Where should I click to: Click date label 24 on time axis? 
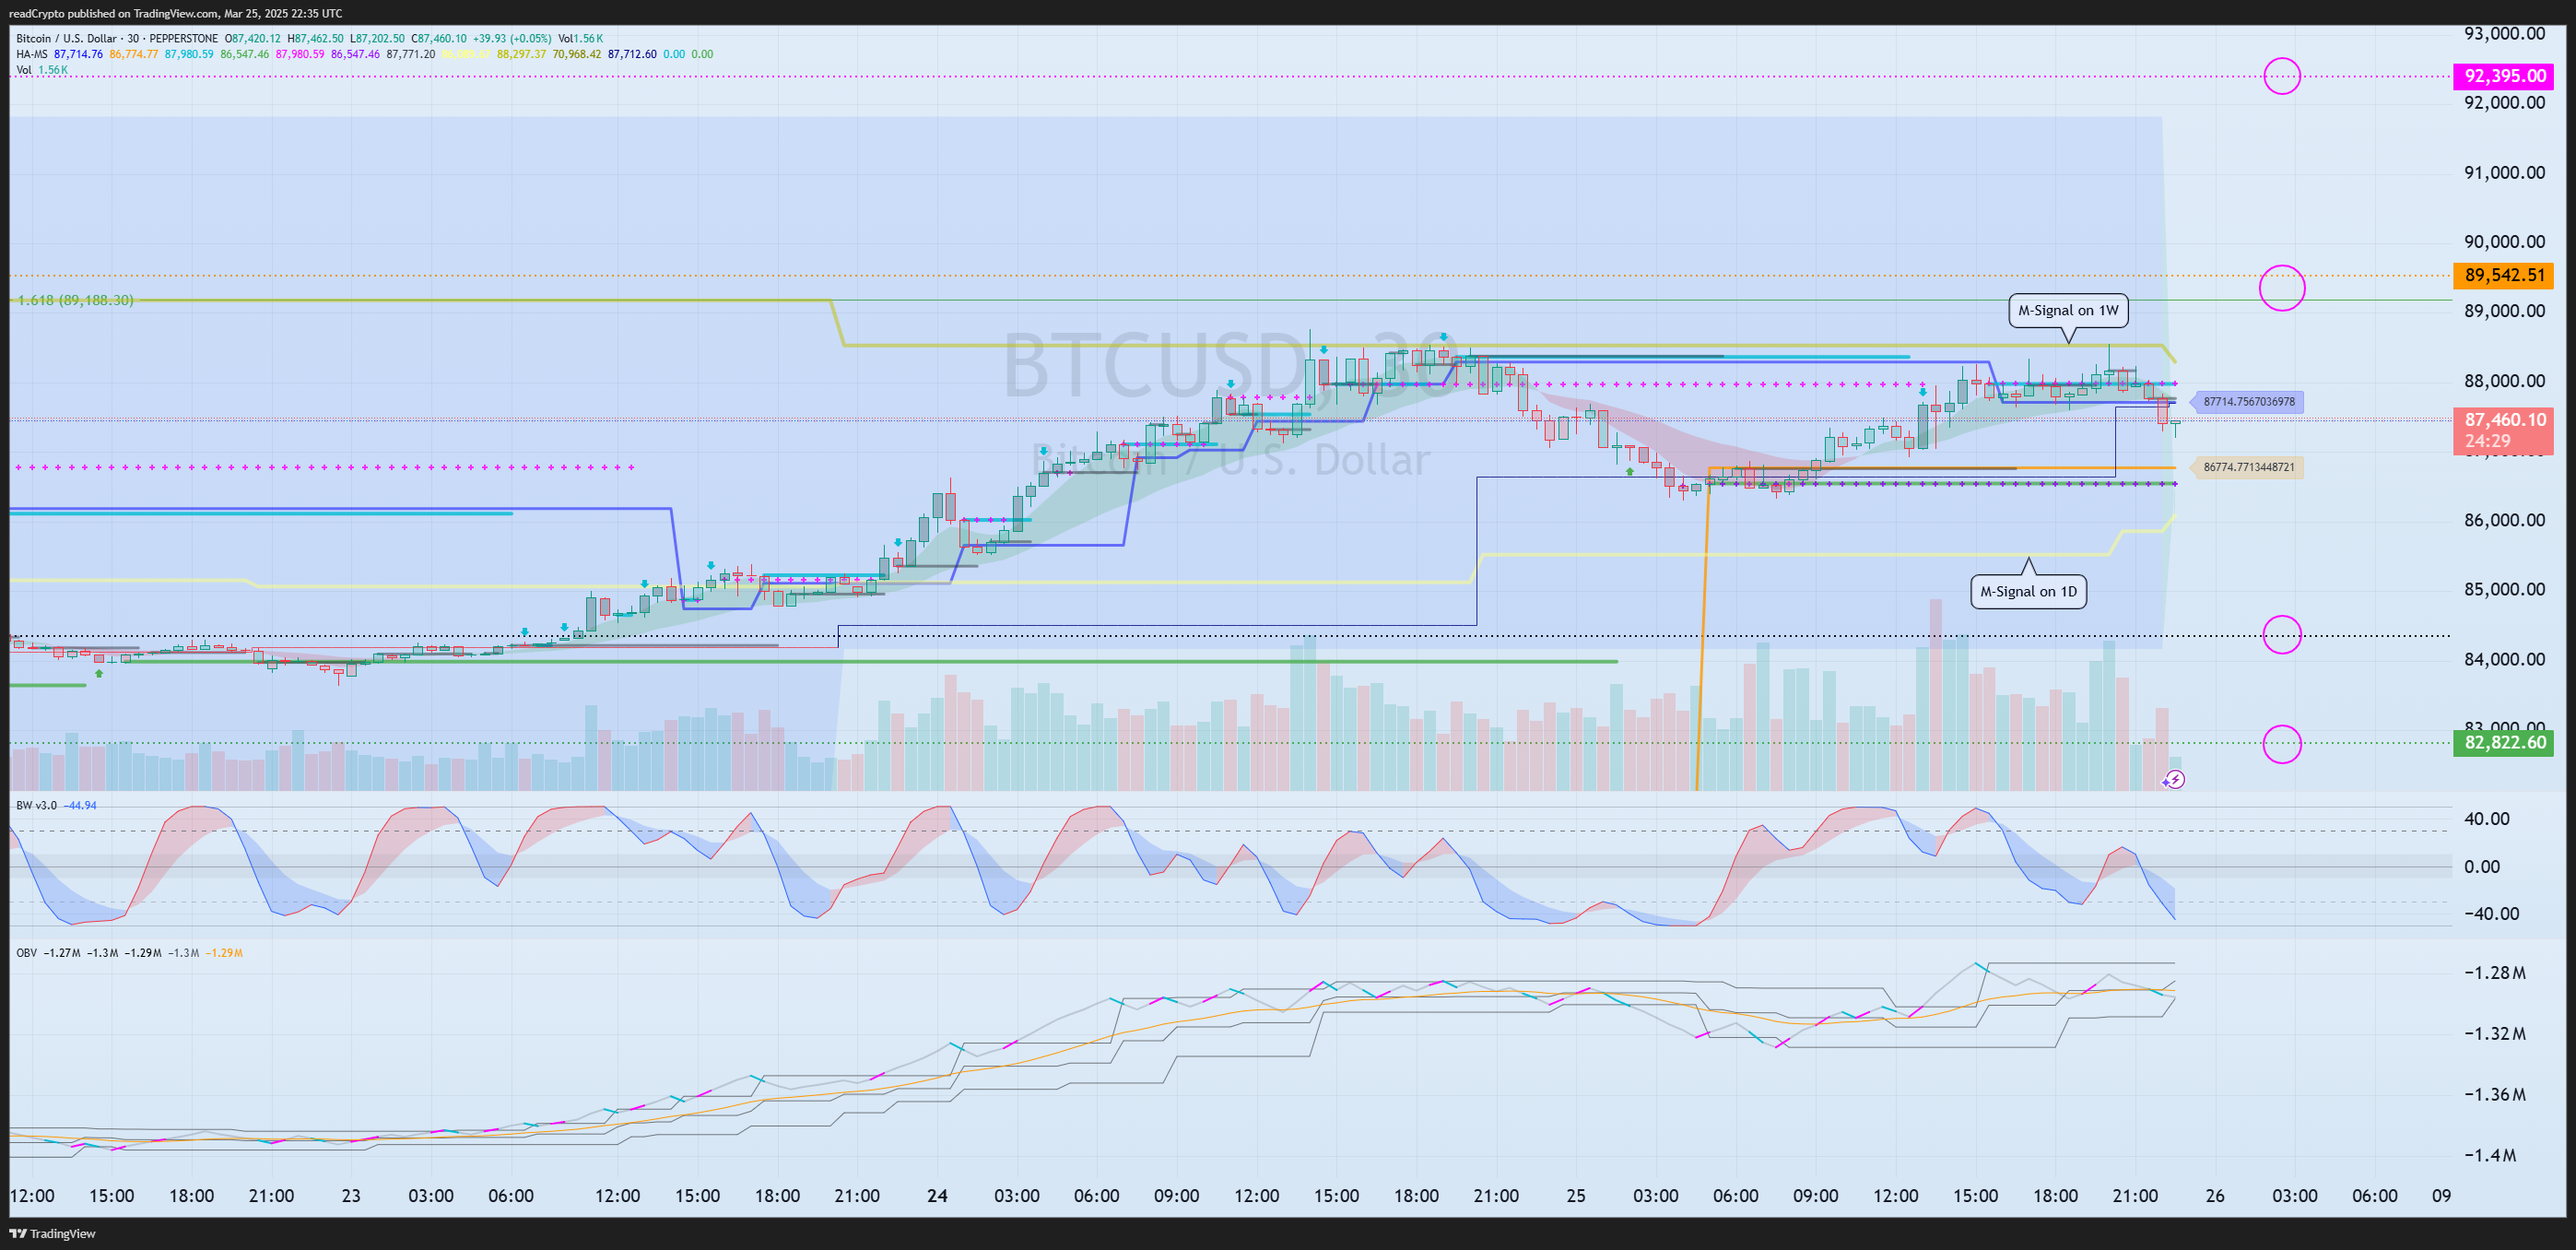tap(937, 1195)
